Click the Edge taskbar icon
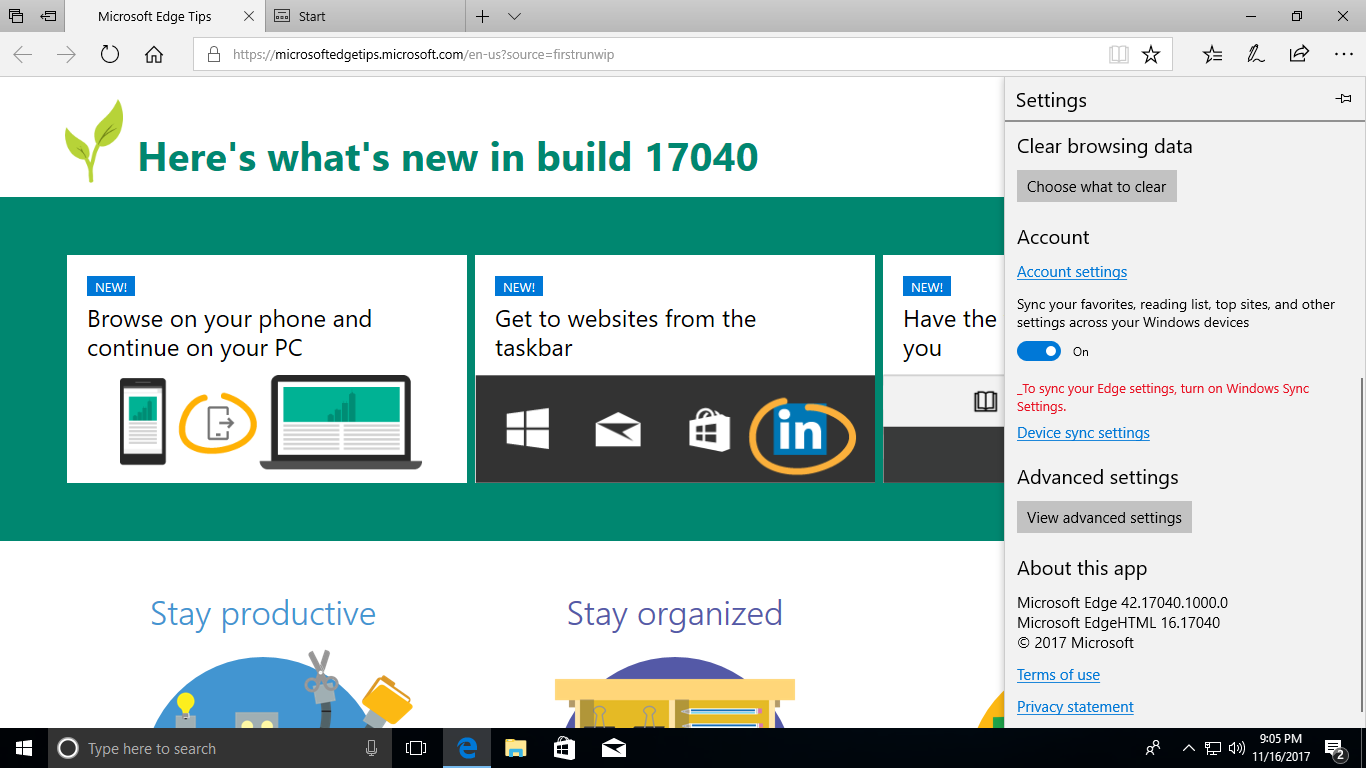1366x768 pixels. coord(466,748)
